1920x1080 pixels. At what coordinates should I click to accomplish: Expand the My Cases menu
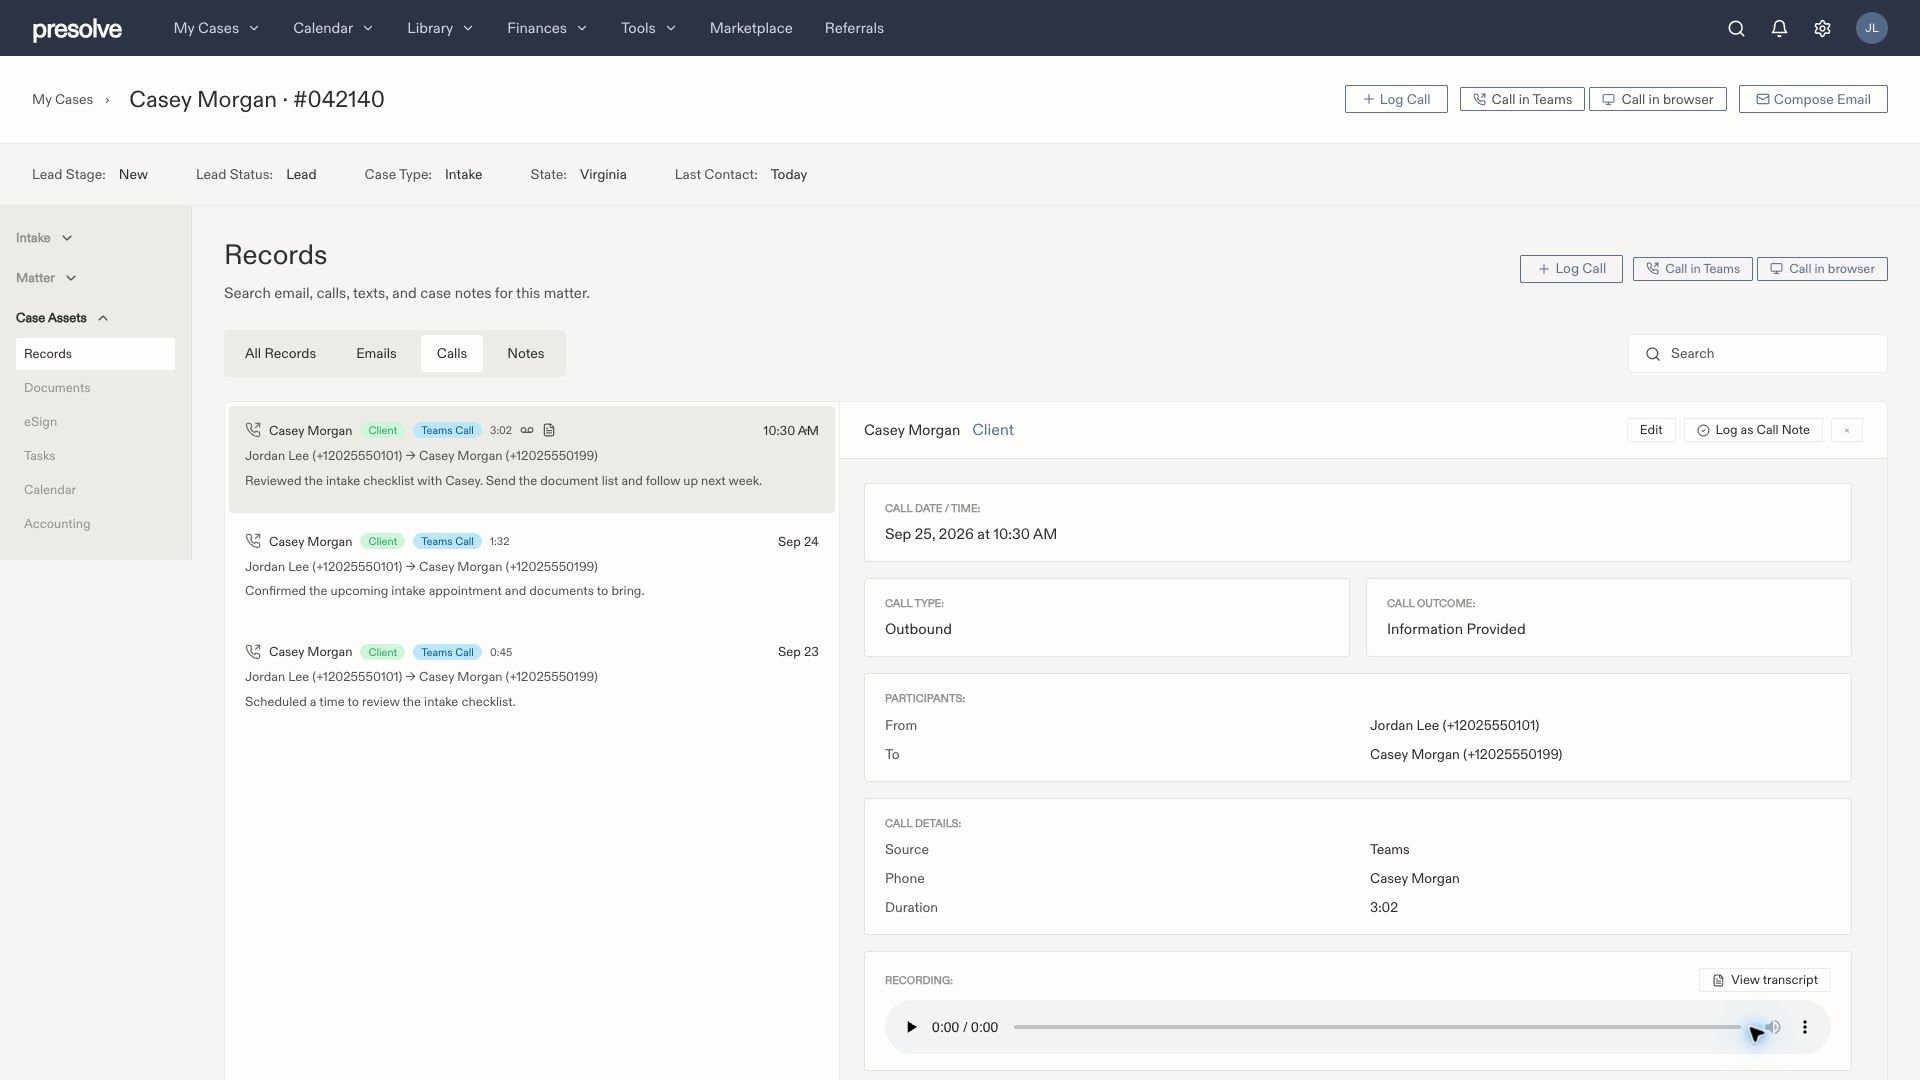pos(216,28)
